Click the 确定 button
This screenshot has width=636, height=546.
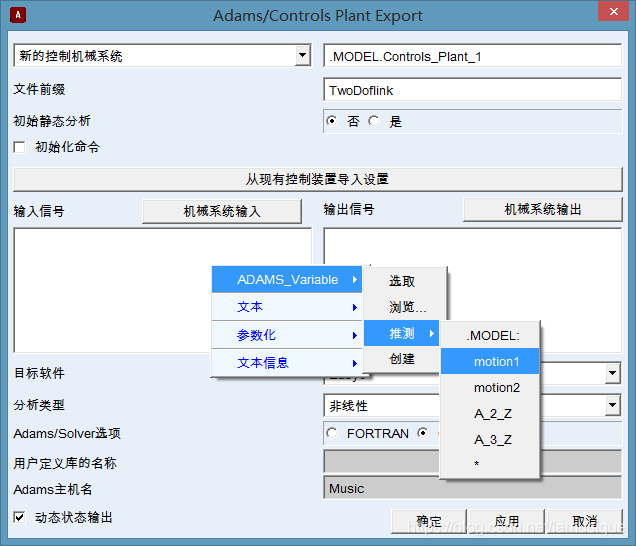[x=429, y=521]
